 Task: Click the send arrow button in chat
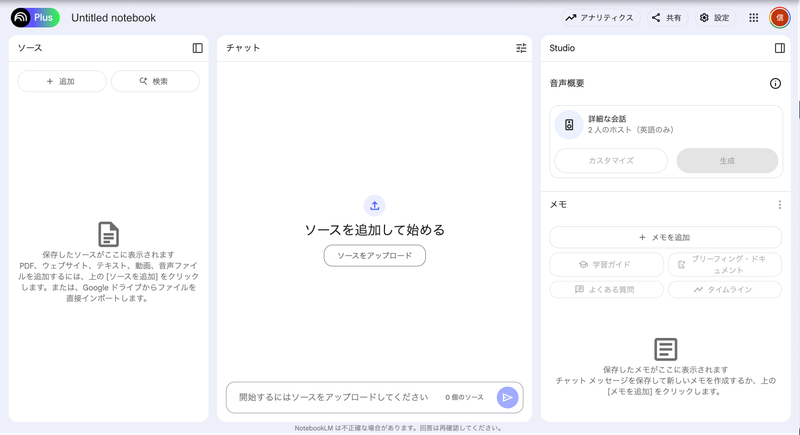[508, 397]
